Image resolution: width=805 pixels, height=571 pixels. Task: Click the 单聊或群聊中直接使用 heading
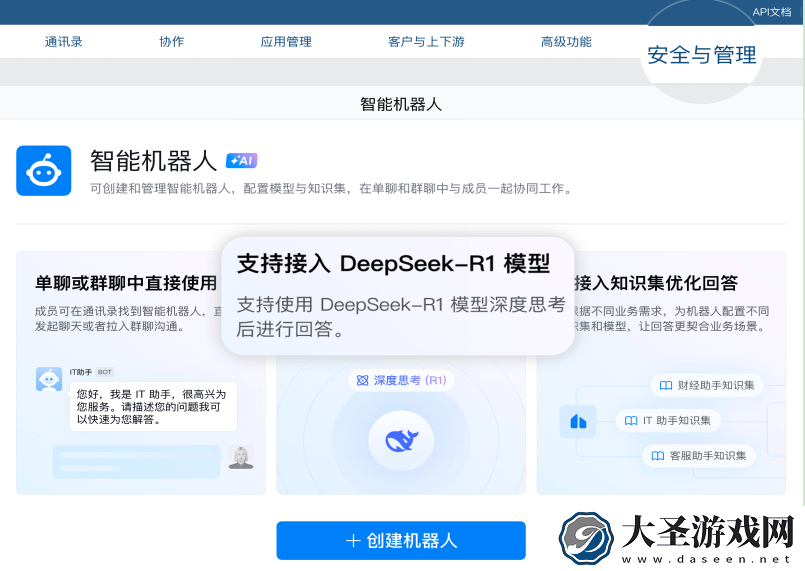[126, 283]
